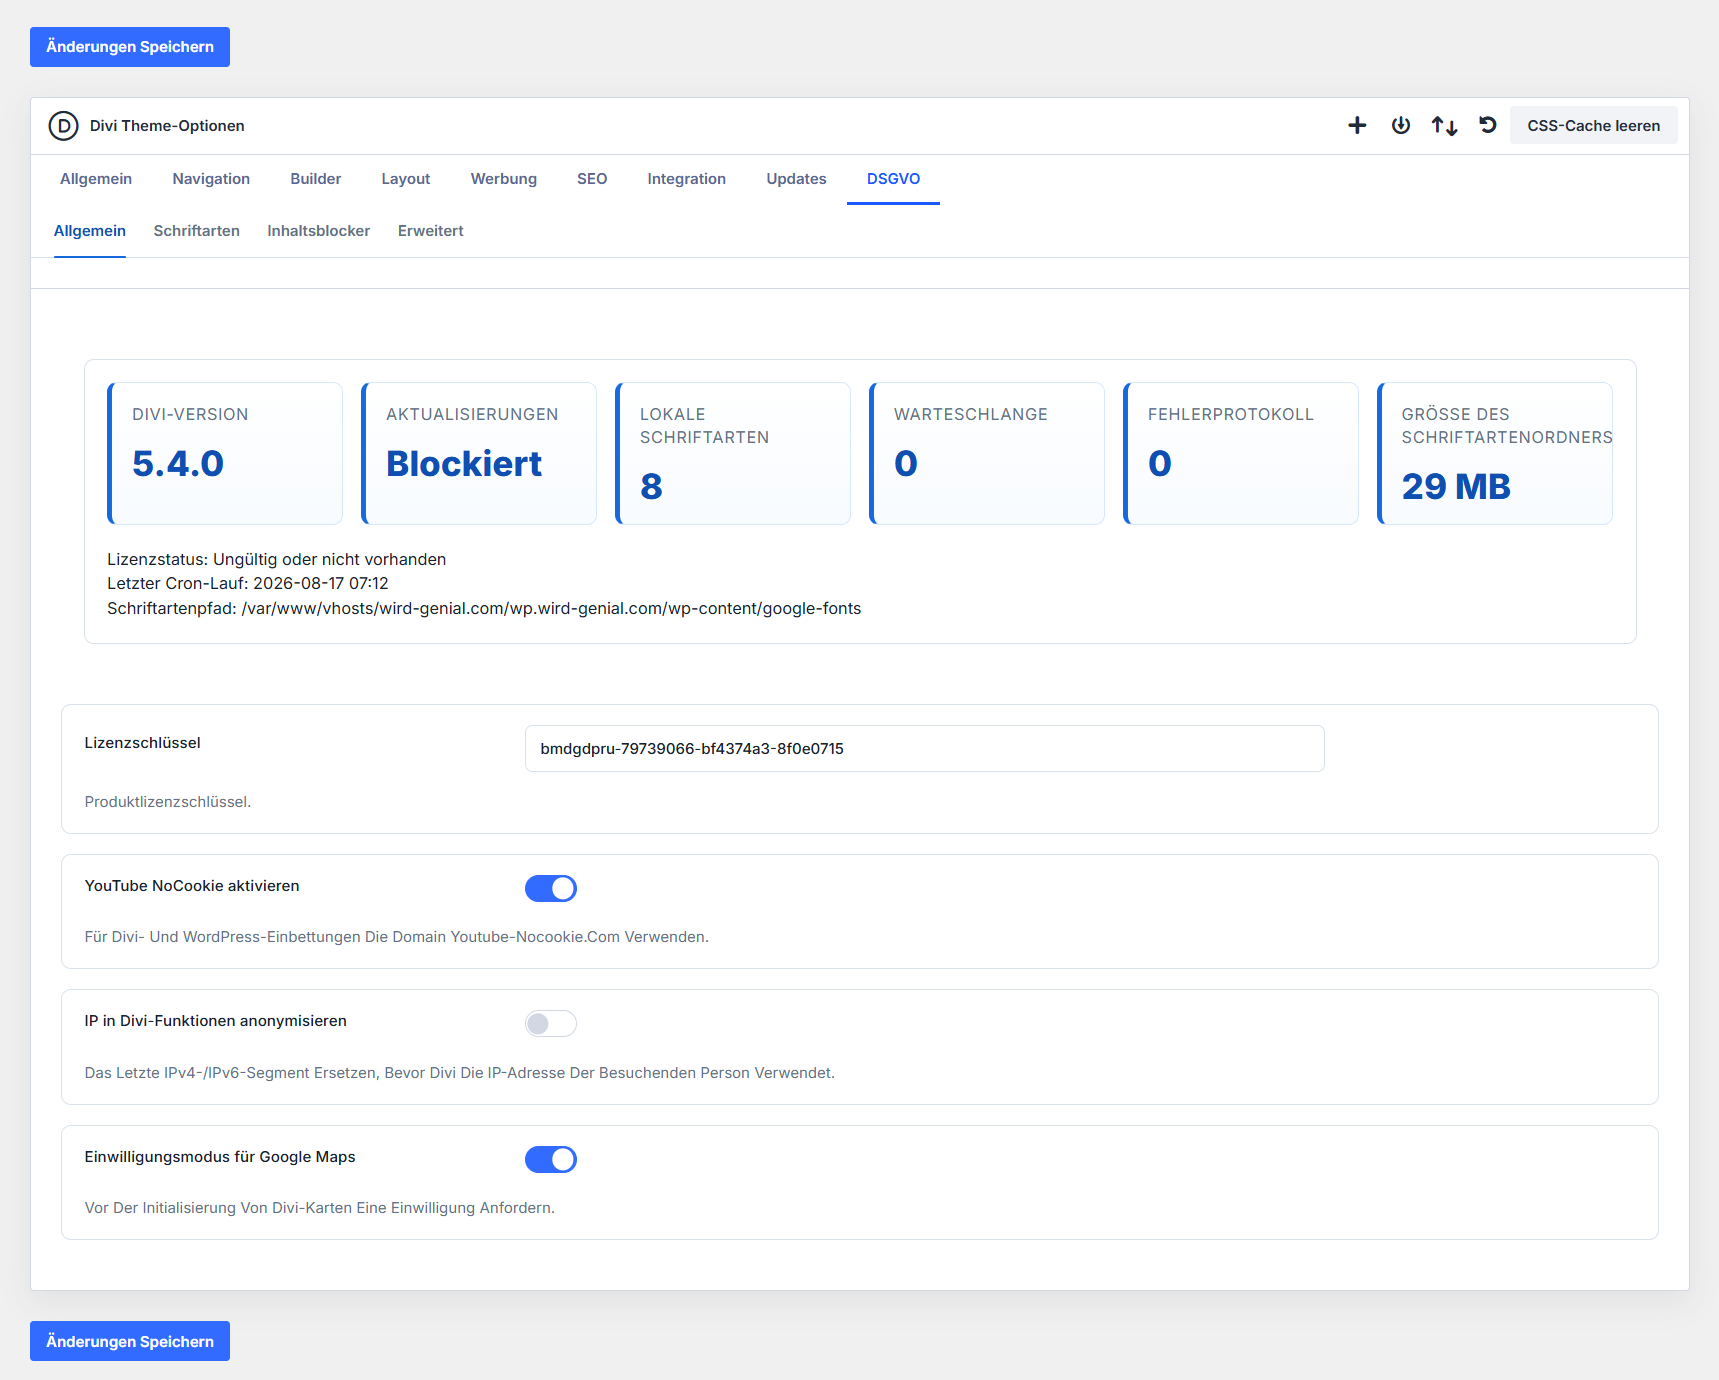Screen dimensions: 1719x1380
Task: Clear CSS cache with CSS-Cache leeren
Action: [x=1594, y=125]
